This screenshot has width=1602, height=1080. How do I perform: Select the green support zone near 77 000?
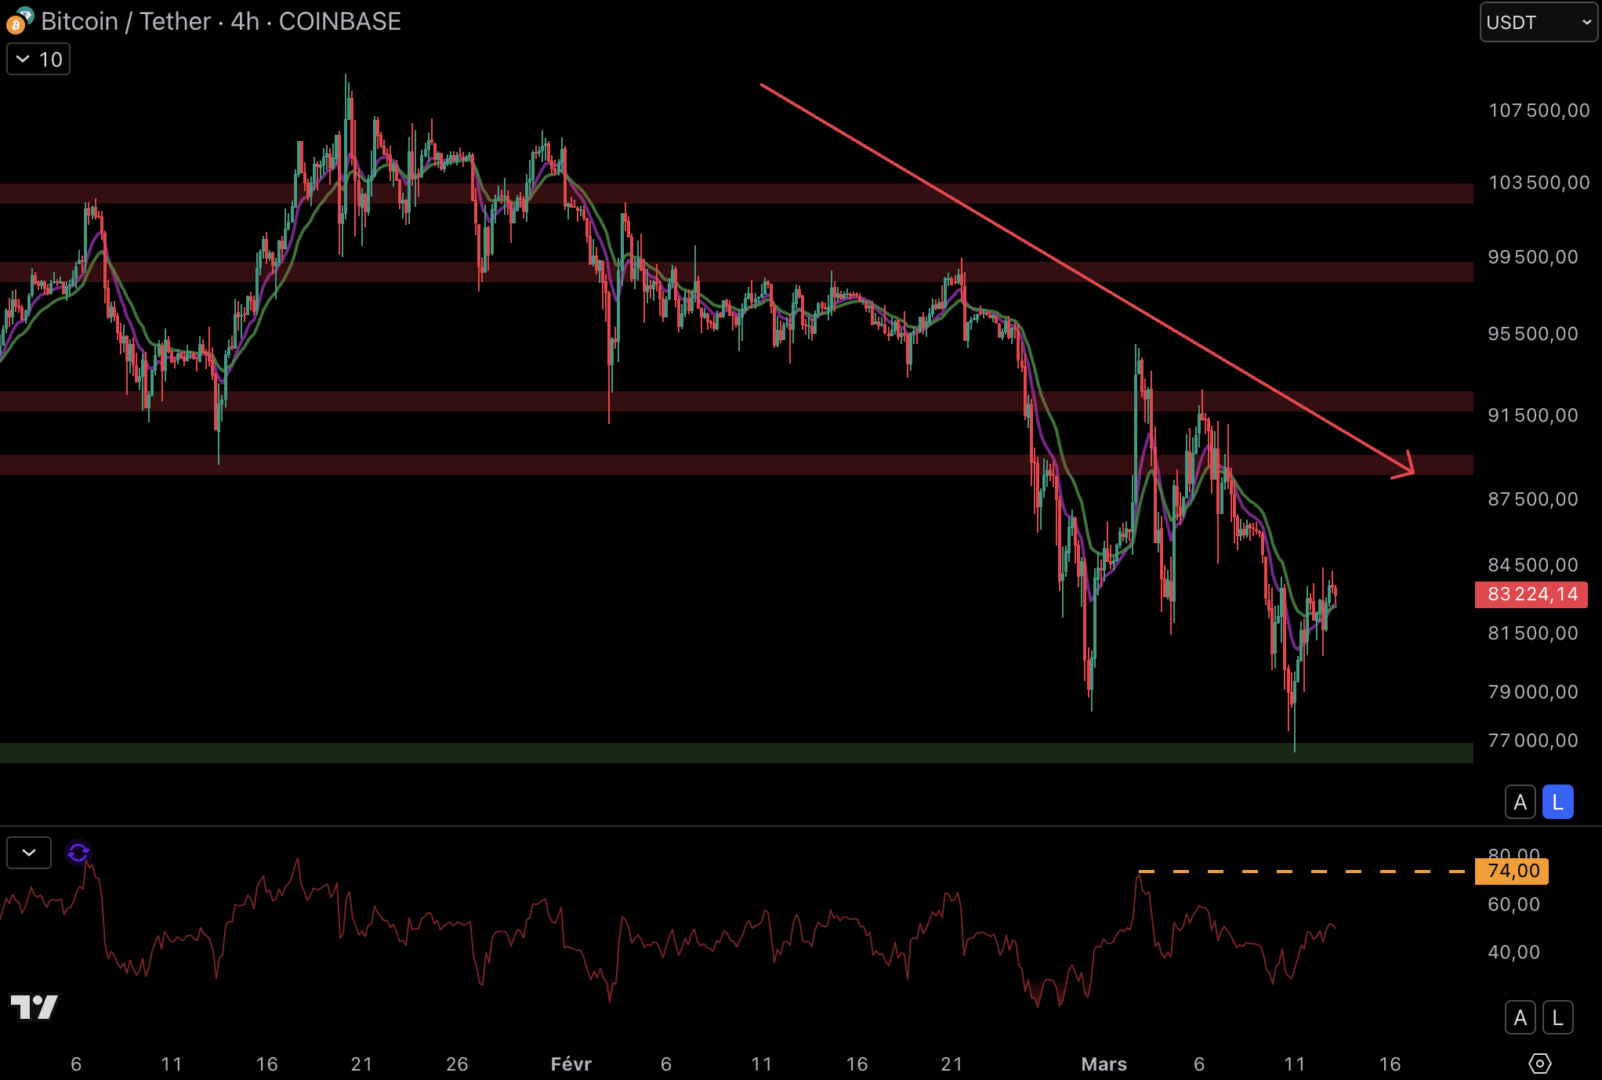tap(700, 753)
